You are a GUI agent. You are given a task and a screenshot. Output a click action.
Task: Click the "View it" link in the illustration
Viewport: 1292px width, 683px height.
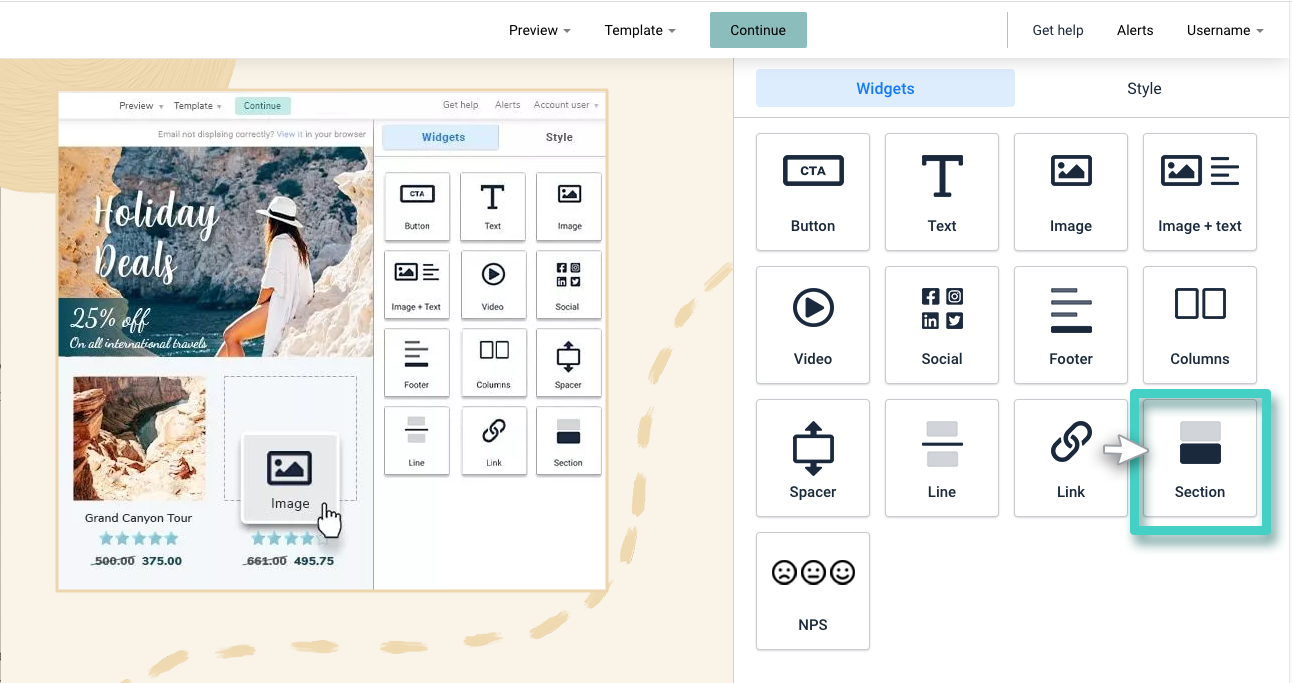tap(289, 134)
